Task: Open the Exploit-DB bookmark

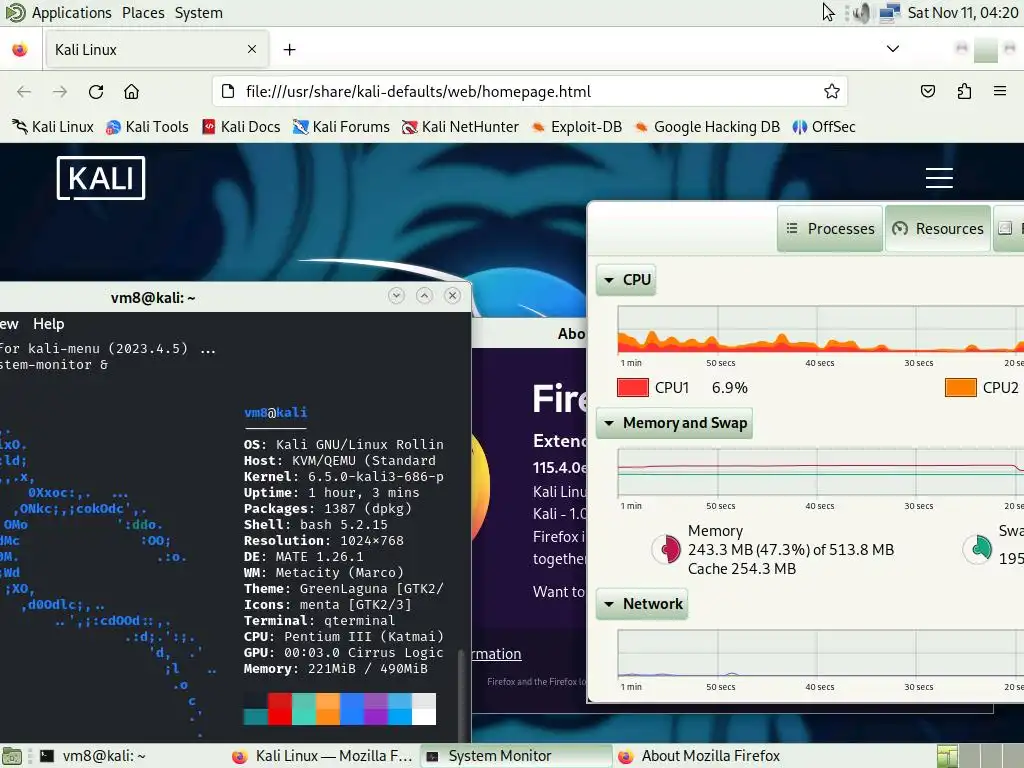Action: click(x=577, y=127)
